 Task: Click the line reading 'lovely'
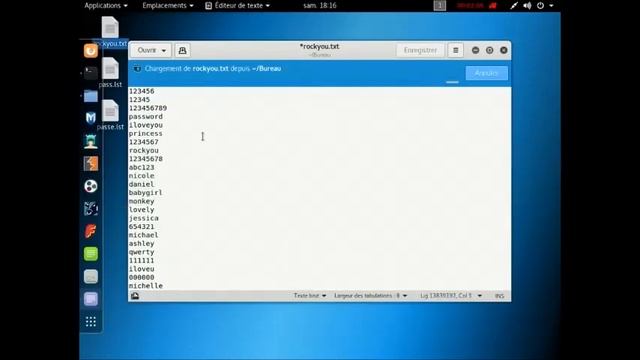coord(142,209)
